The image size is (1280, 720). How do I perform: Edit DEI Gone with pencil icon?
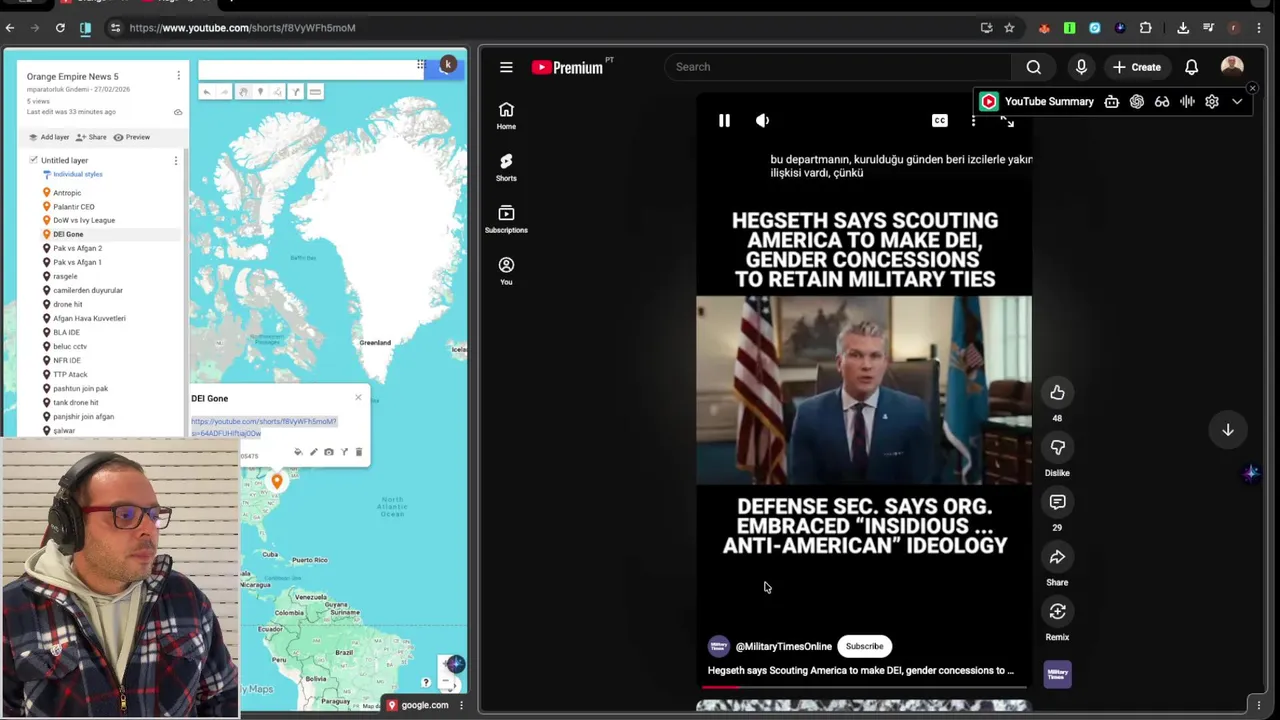313,452
